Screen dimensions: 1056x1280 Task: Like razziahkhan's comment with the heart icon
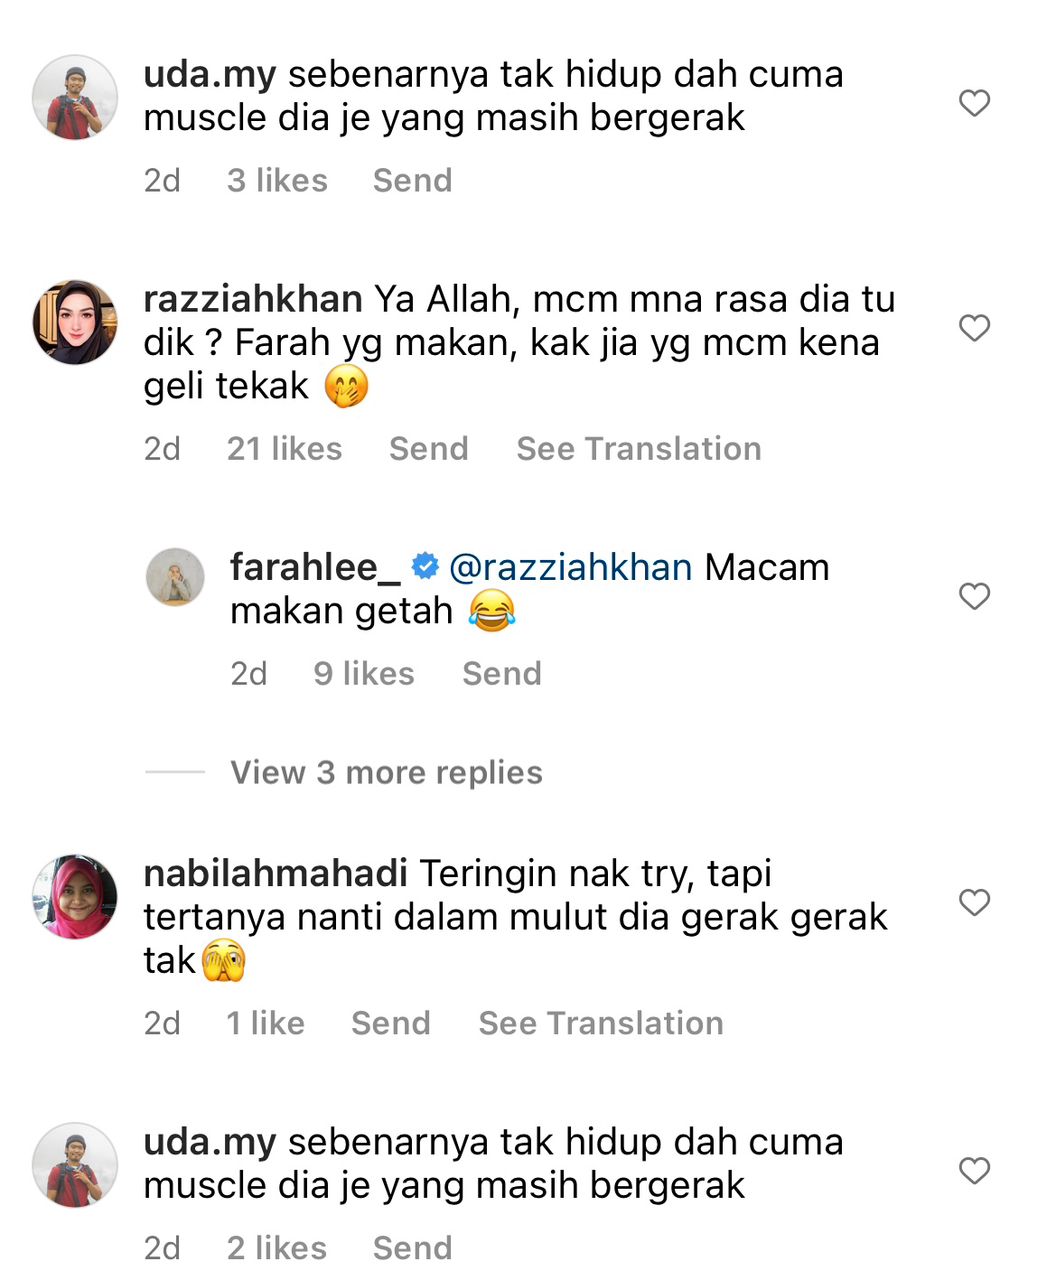click(x=974, y=328)
